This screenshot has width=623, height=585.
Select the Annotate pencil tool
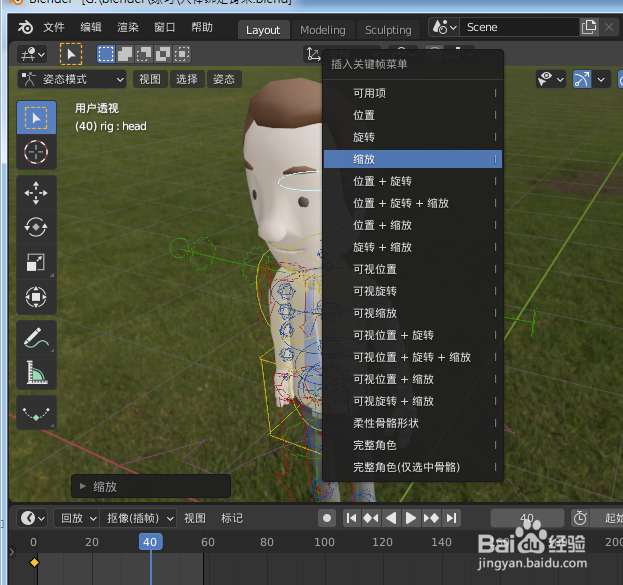tap(36, 338)
